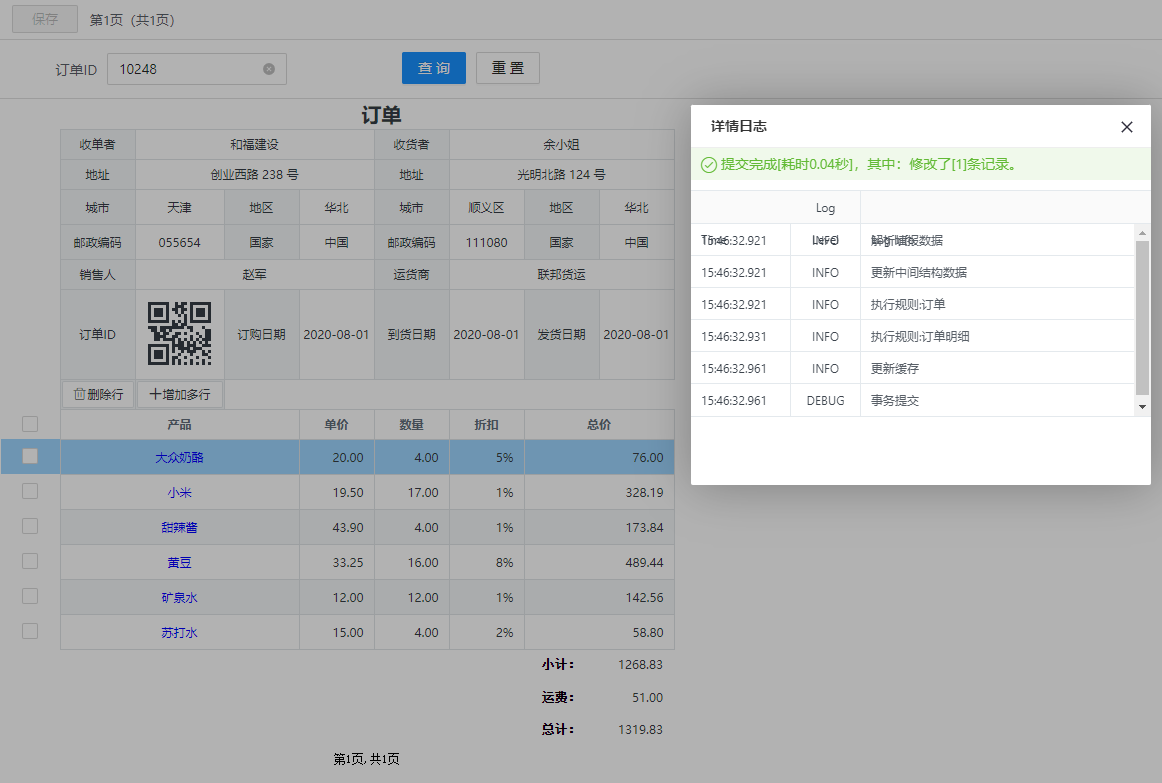The height and width of the screenshot is (783, 1162).
Task: Close the 详情日志 dialog
Action: click(1126, 127)
